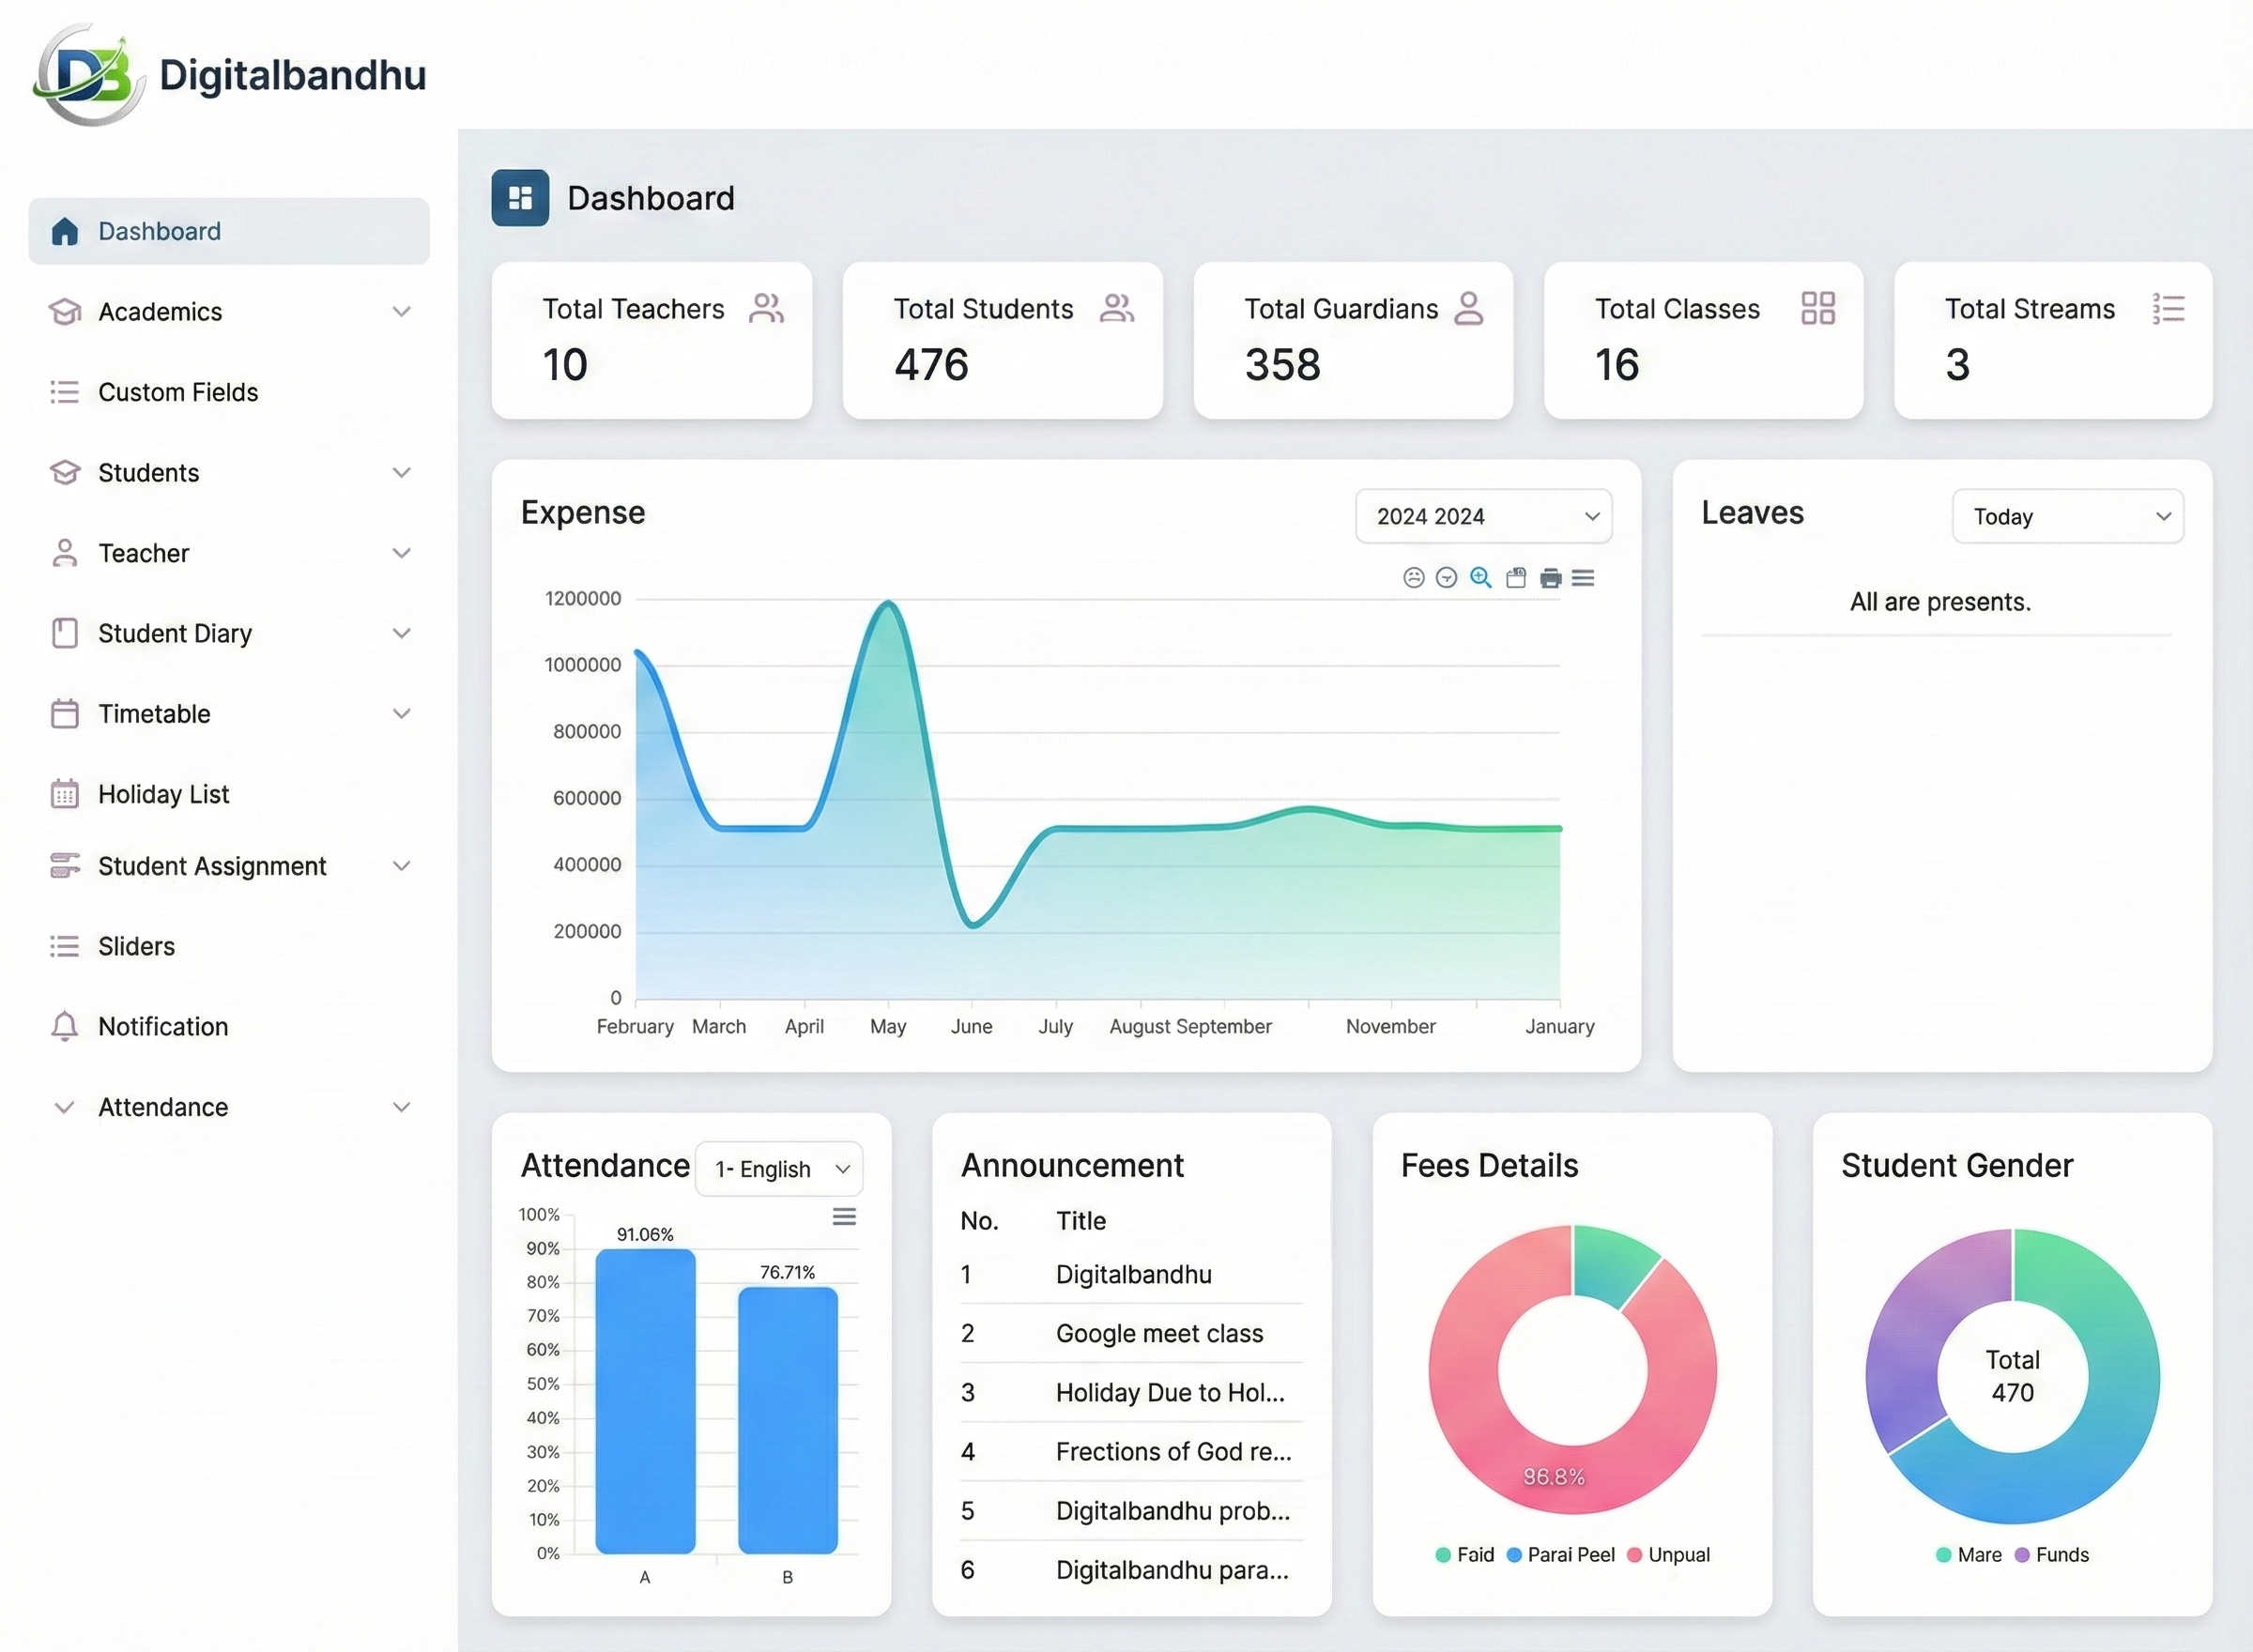
Task: Select the zoom tool on the Expense chart
Action: click(1481, 578)
